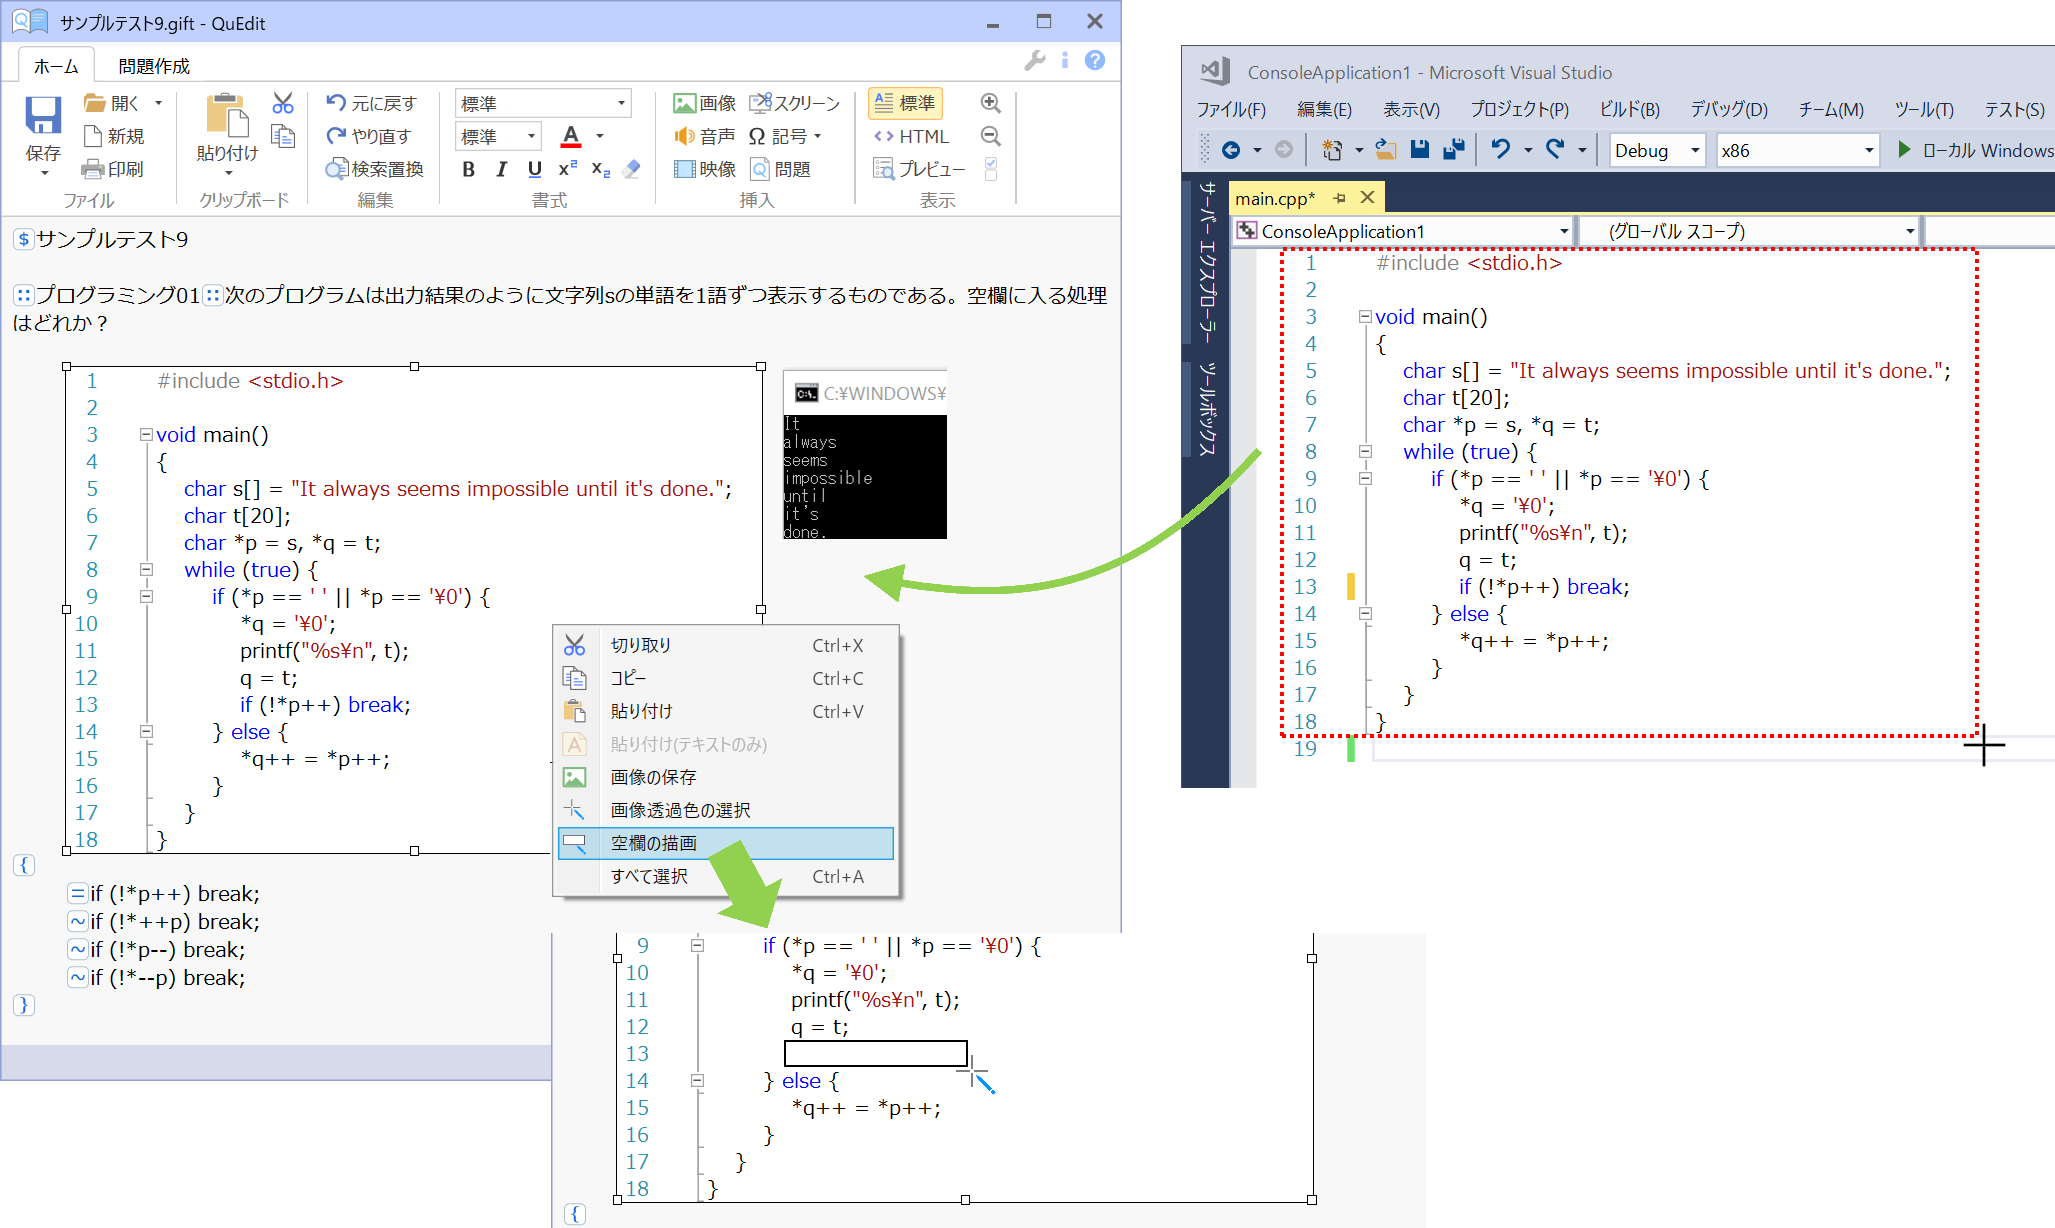Click the wrench settings icon in QuEdit
This screenshot has width=2055, height=1228.
pyautogui.click(x=1035, y=61)
